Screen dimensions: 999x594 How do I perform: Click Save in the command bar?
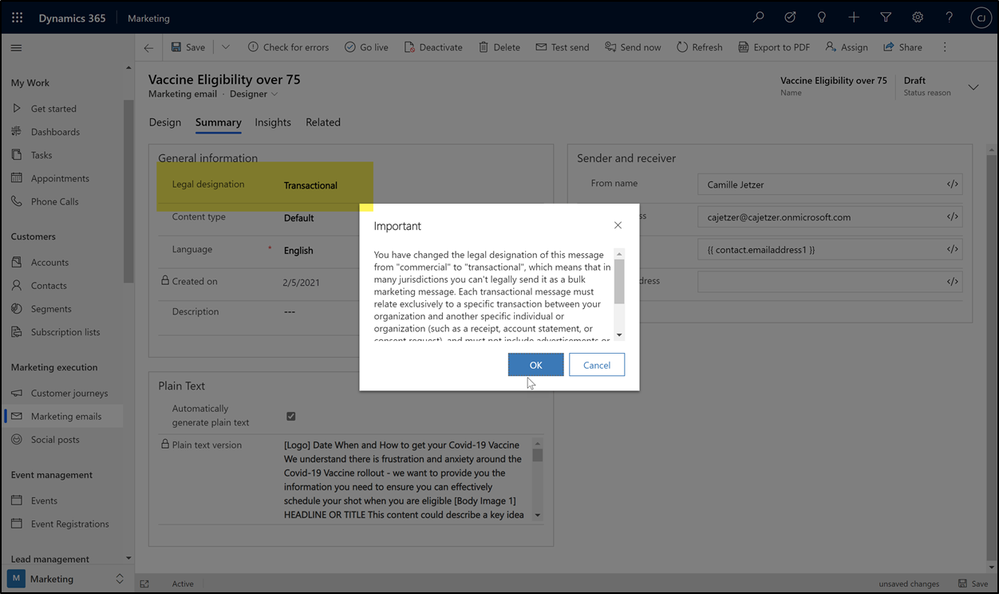[x=188, y=47]
